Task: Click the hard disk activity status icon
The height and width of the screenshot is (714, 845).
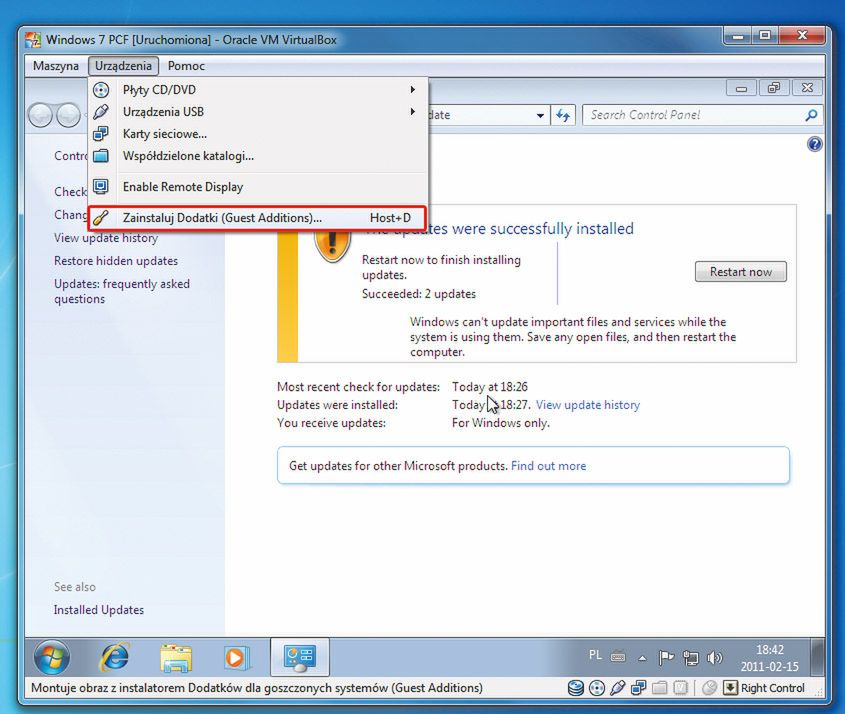Action: 576,688
